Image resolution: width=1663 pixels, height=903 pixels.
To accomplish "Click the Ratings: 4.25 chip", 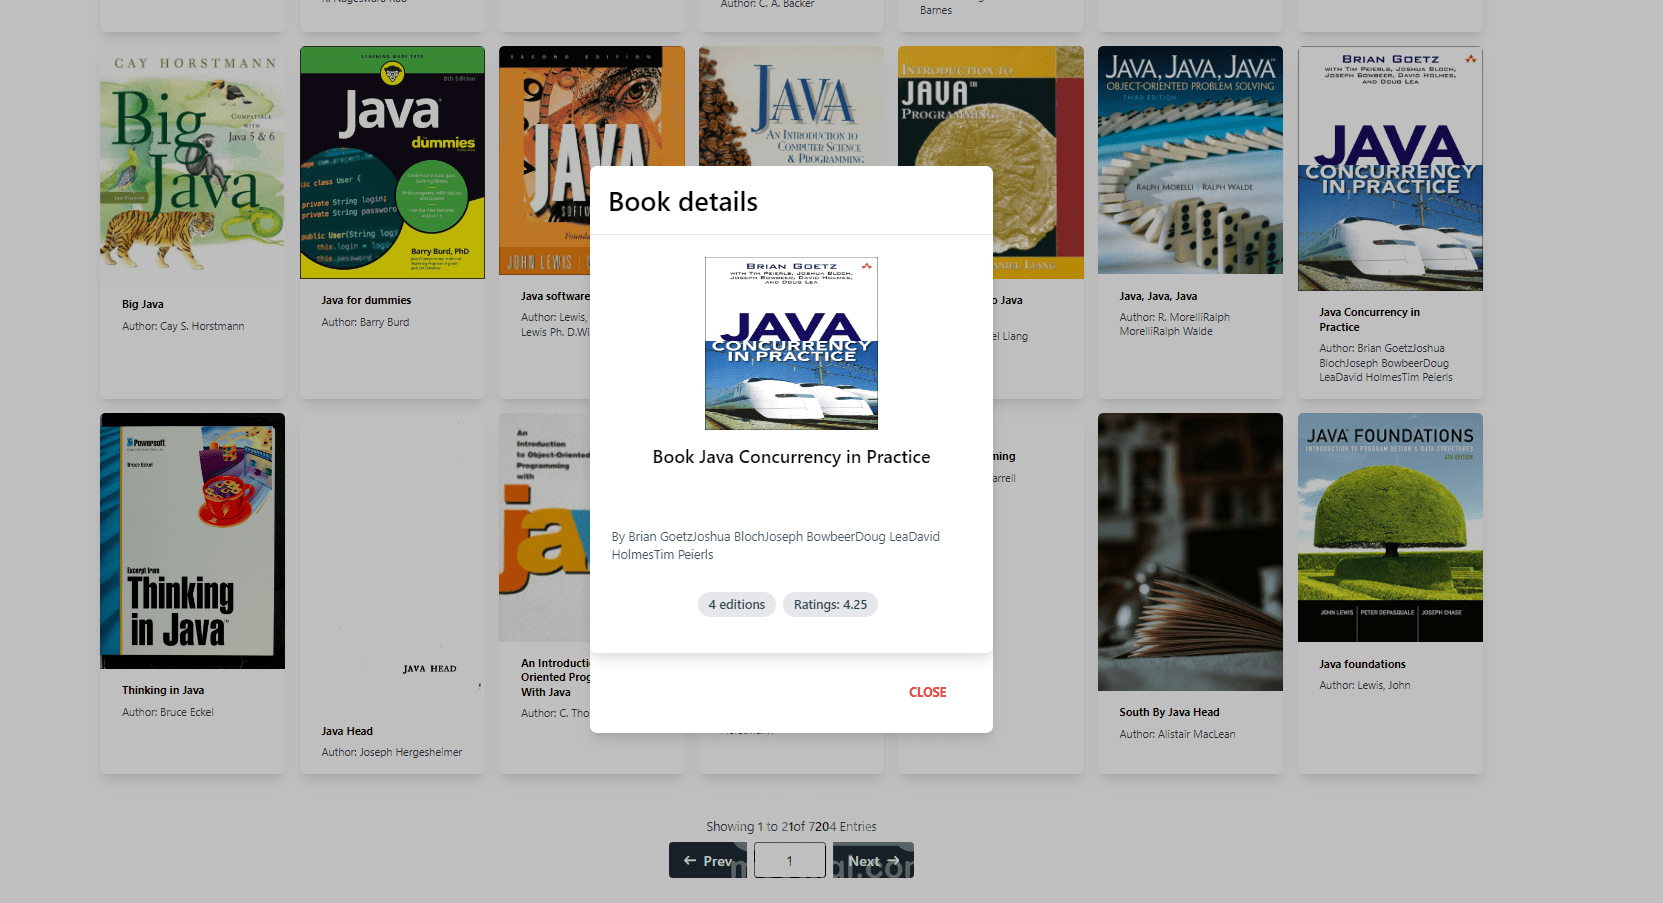I will point(830,605).
